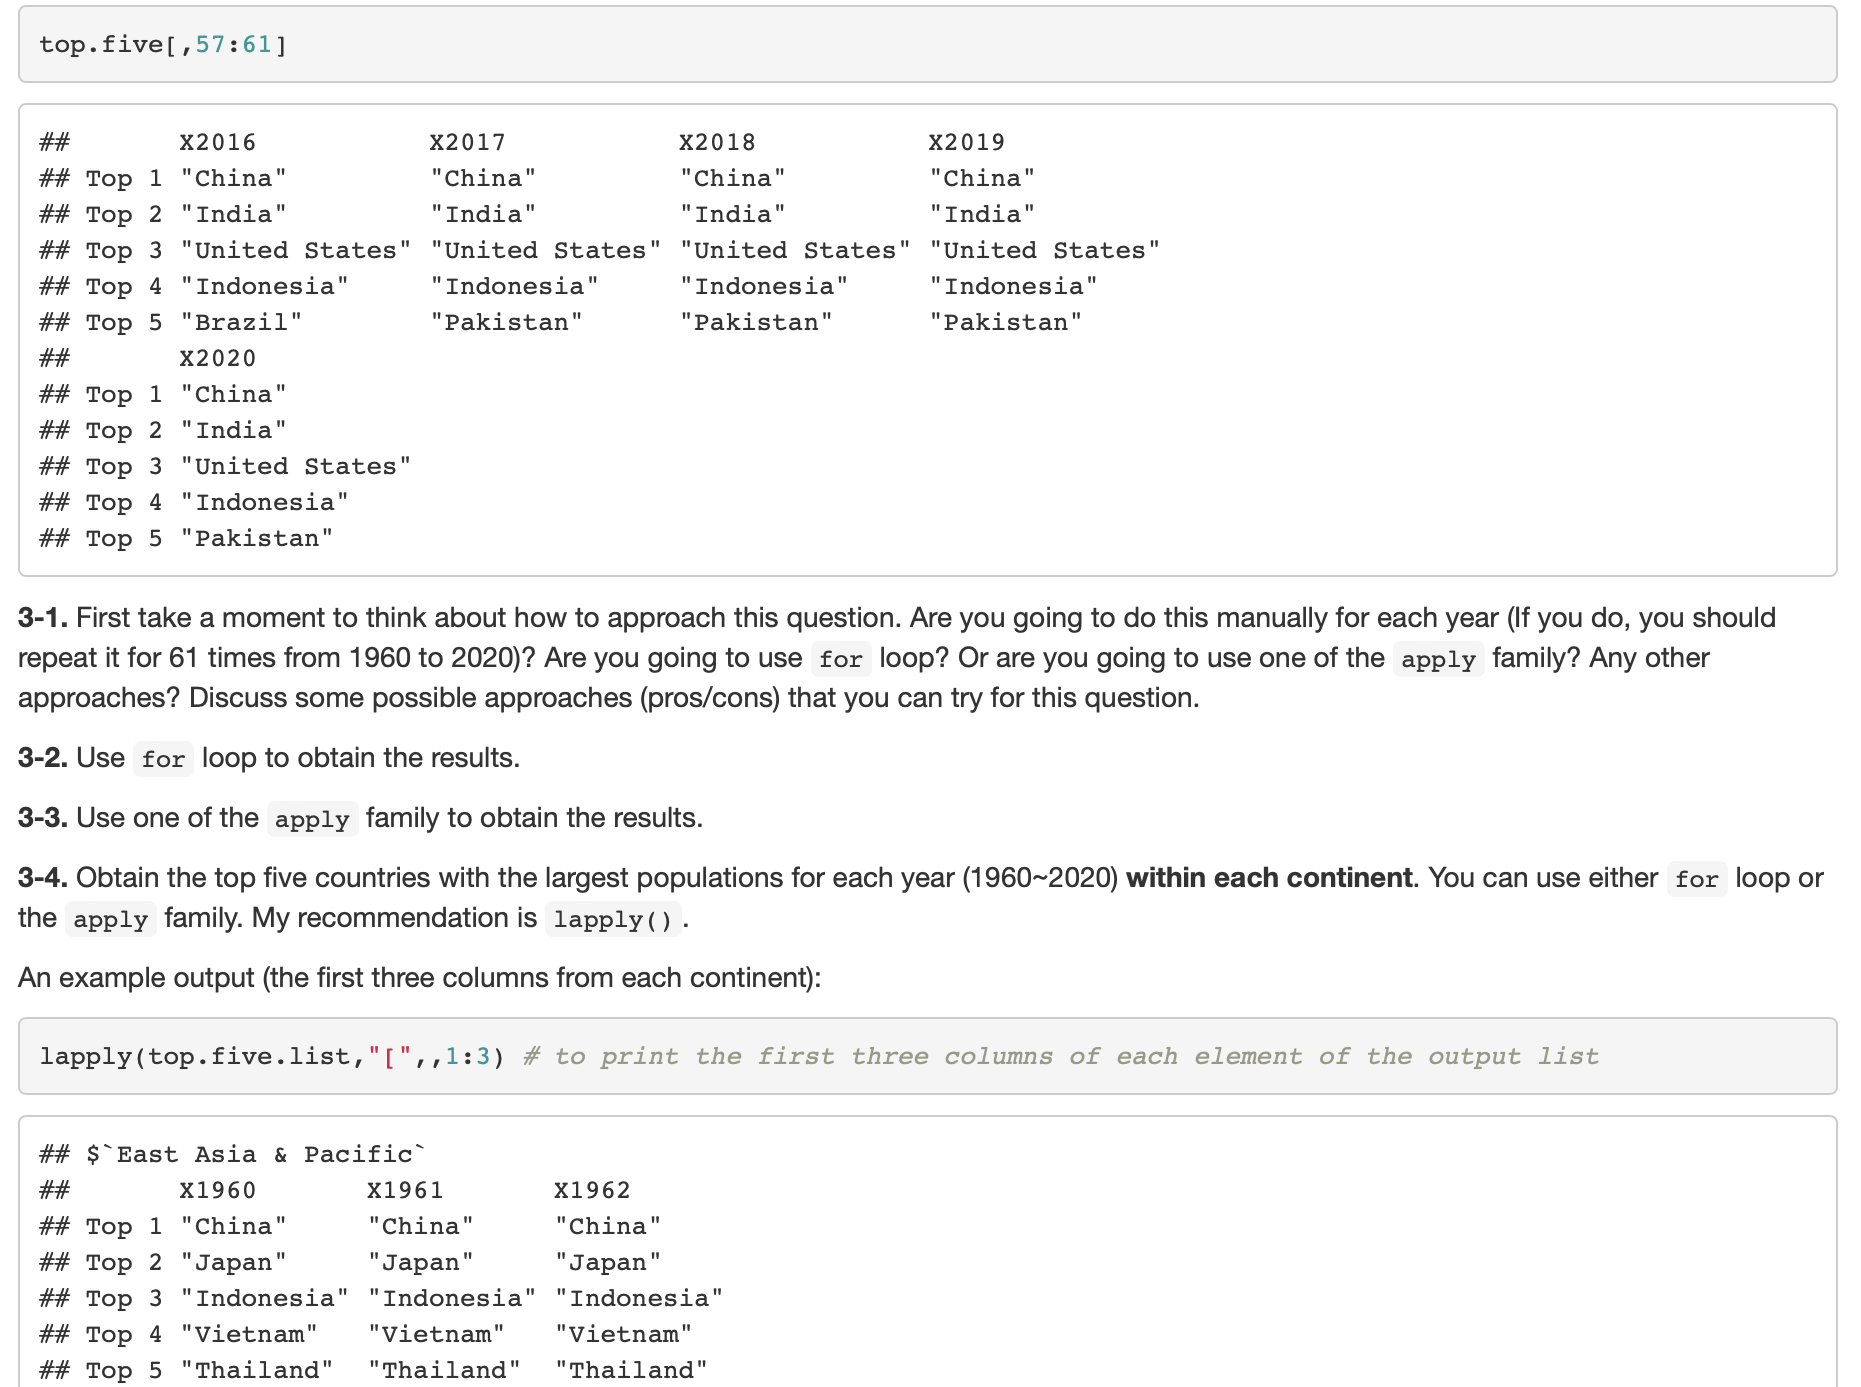This screenshot has height=1387, width=1861.
Task: Click the bold 3-1. question label
Action: [42, 617]
